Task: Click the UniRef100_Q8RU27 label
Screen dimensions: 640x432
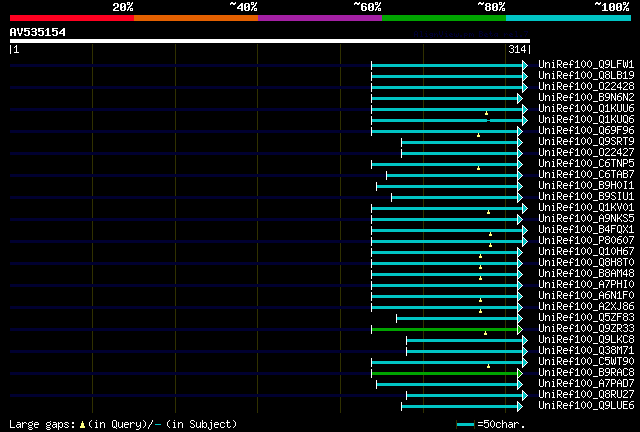Action: 586,395
